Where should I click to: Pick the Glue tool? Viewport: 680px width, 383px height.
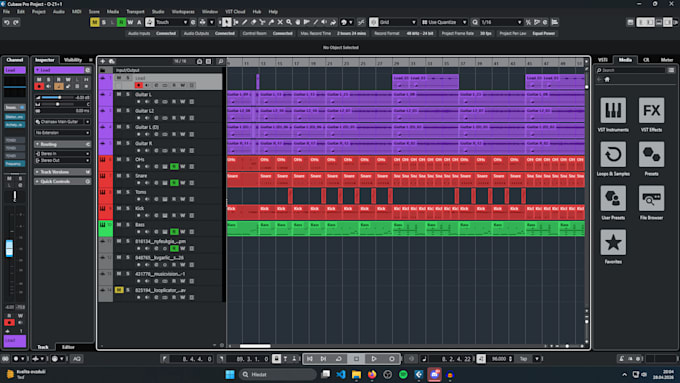coord(271,22)
